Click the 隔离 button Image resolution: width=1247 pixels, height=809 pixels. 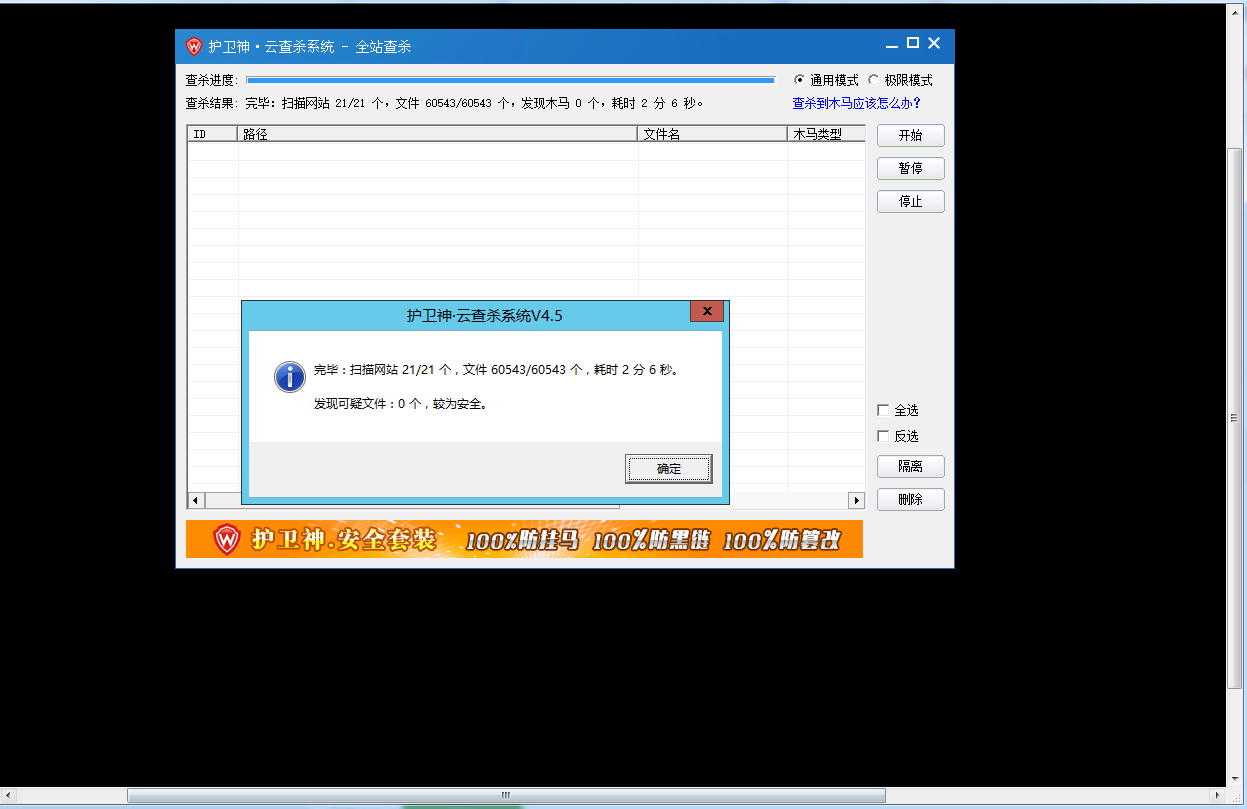click(910, 466)
